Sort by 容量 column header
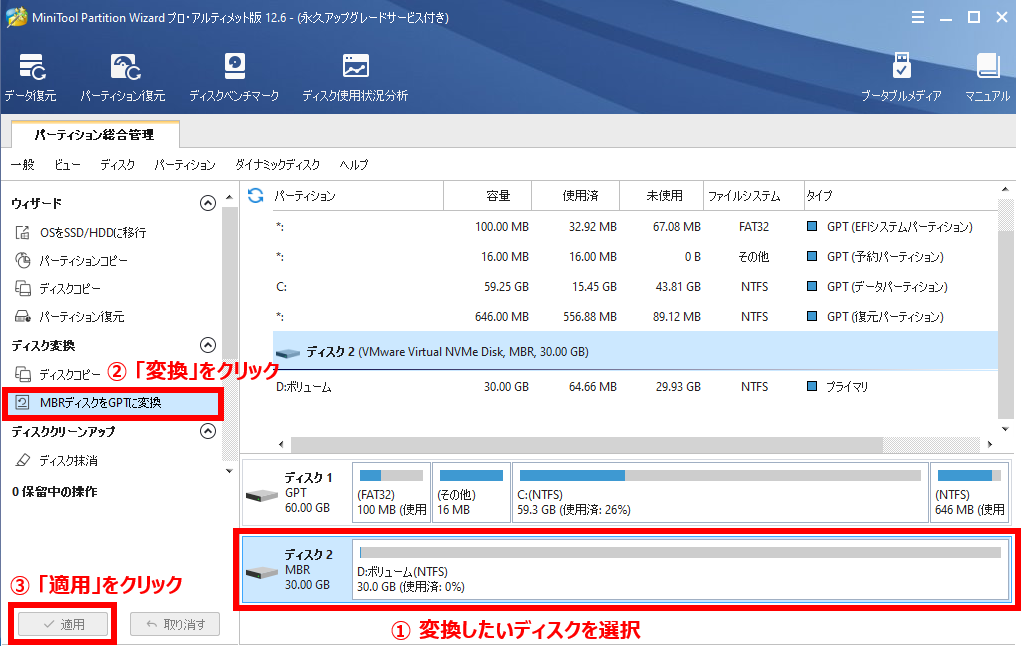Viewport: 1024px width, 646px height. (x=488, y=195)
